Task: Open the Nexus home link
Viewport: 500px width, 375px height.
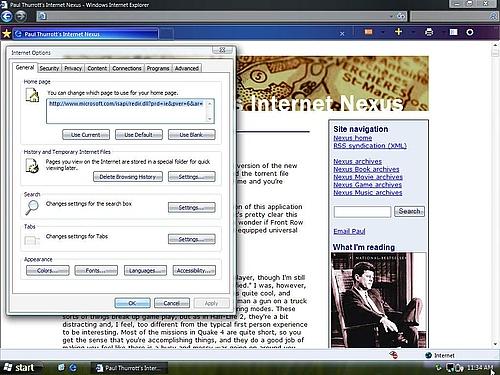Action: [x=353, y=138]
